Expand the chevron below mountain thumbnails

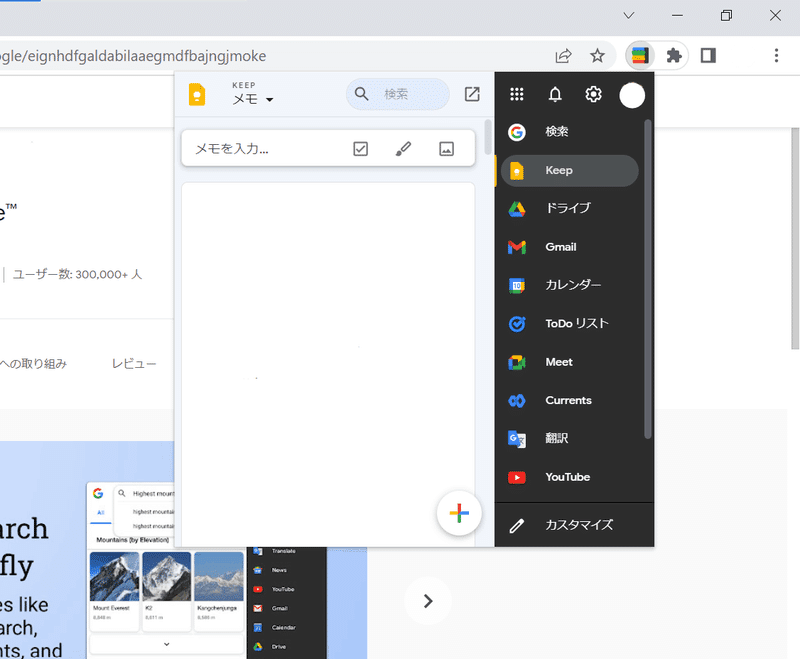(166, 644)
